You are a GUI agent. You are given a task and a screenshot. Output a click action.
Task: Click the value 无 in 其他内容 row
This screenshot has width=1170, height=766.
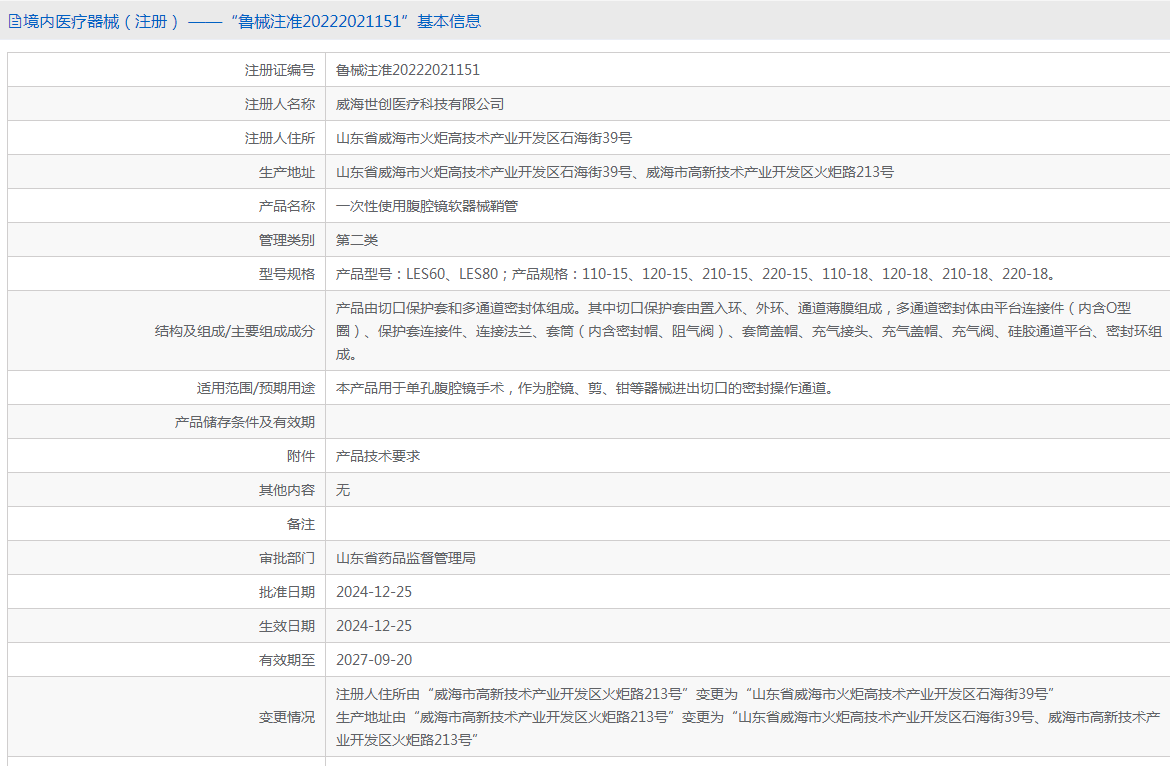point(342,490)
